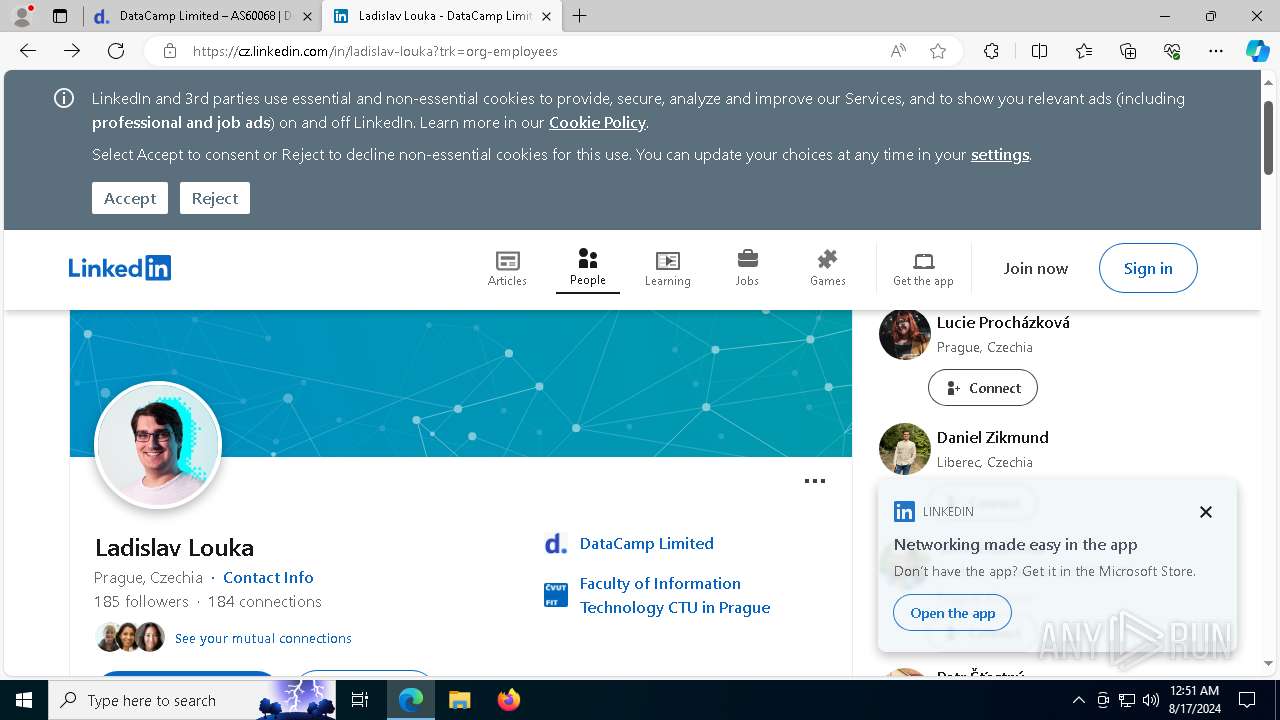Open the Windows Start menu

(24, 700)
